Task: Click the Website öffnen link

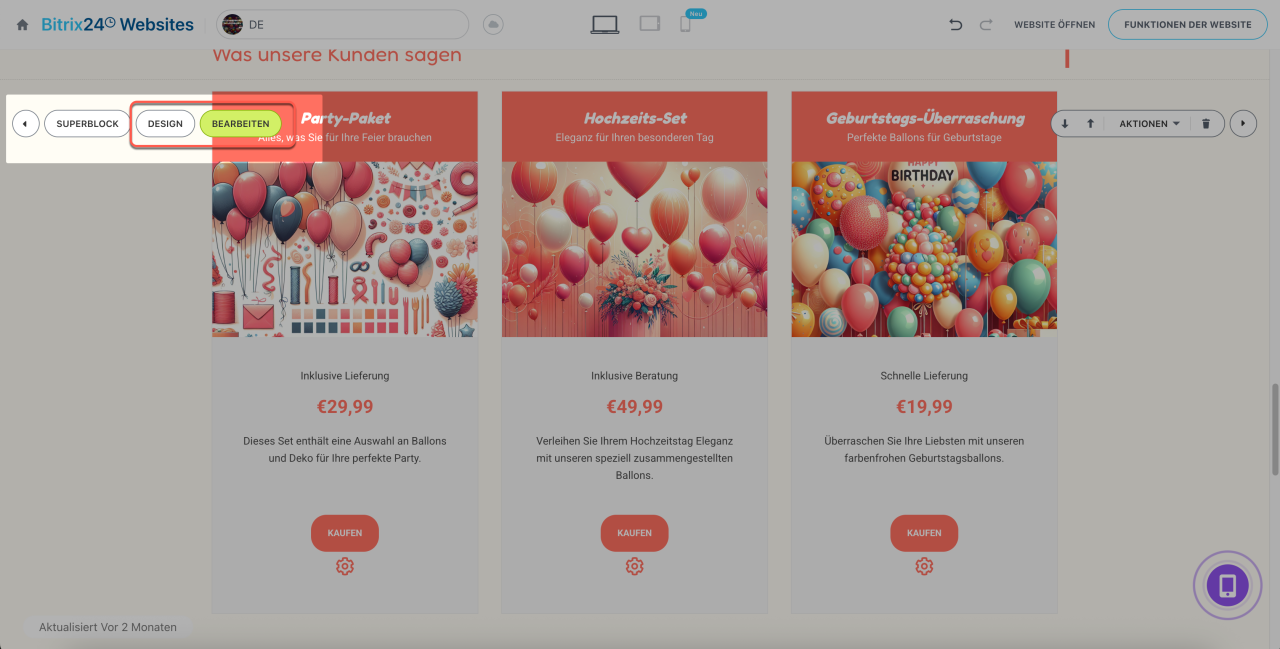Action: [1054, 24]
